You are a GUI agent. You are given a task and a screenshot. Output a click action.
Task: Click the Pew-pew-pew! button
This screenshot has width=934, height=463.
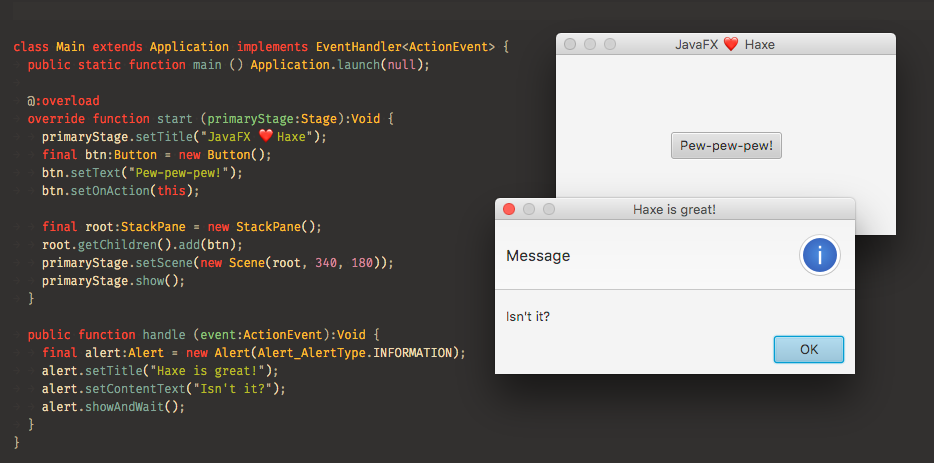coord(726,145)
